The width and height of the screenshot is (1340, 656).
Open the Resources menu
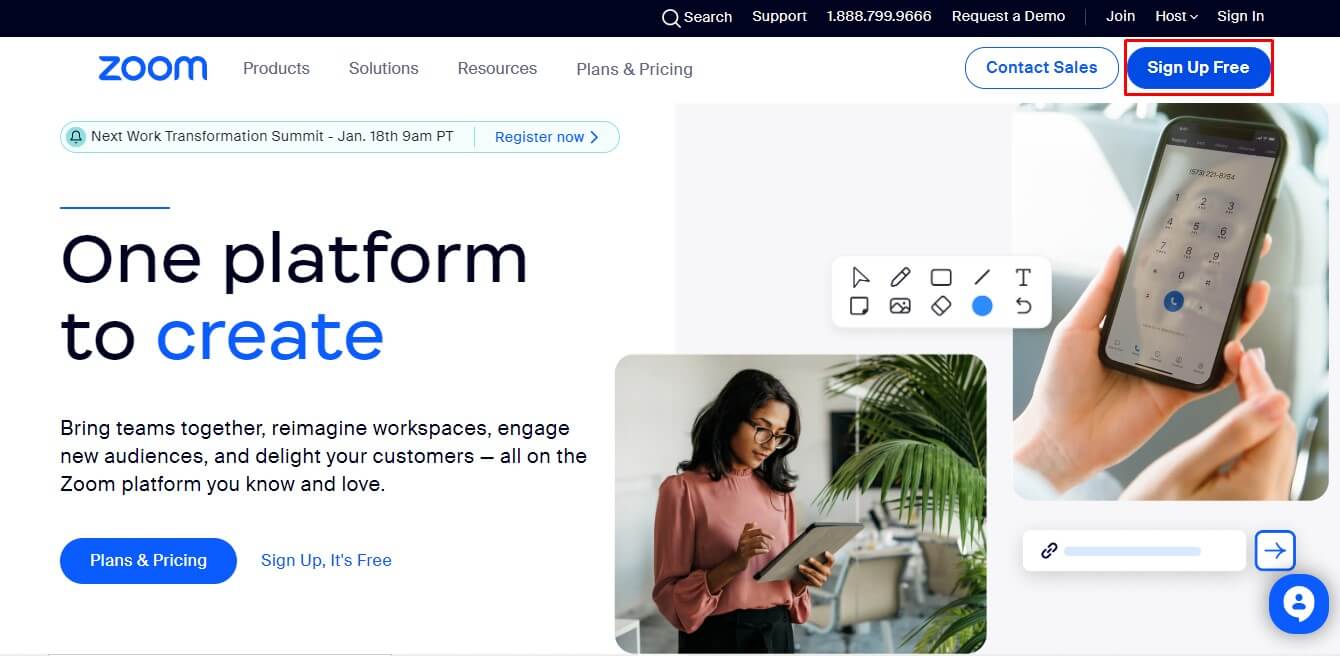pos(497,68)
